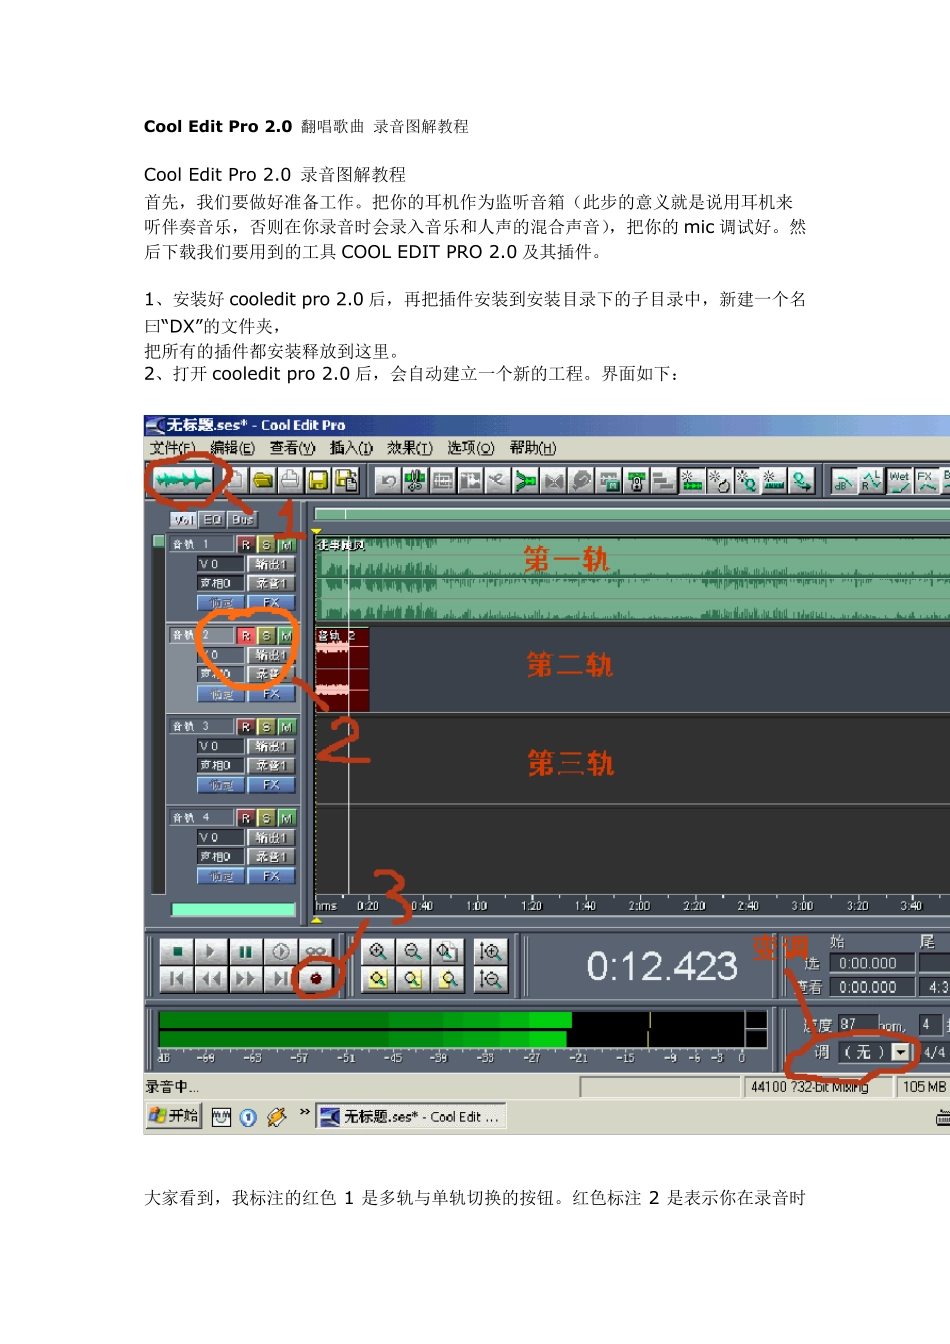This screenshot has height=1344, width=950.
Task: Click the FX button on track 3
Action: pyautogui.click(x=271, y=785)
